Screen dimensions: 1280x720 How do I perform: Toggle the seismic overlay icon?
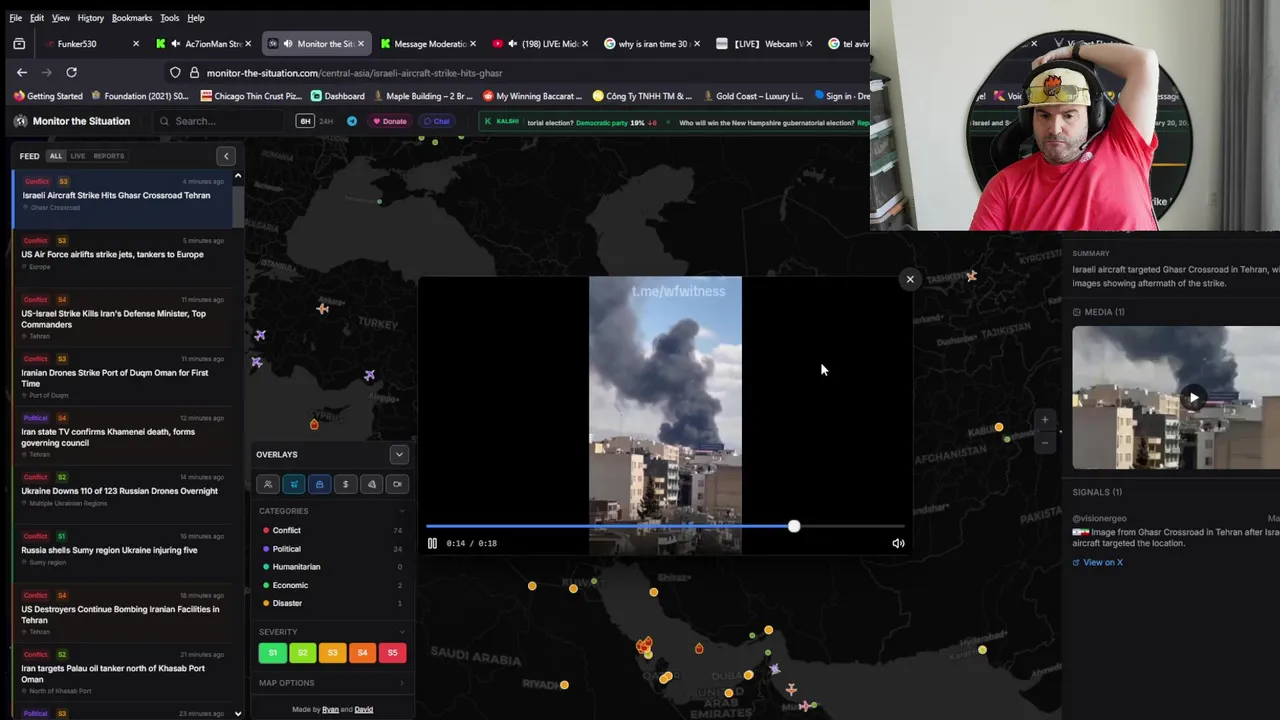pos(371,484)
